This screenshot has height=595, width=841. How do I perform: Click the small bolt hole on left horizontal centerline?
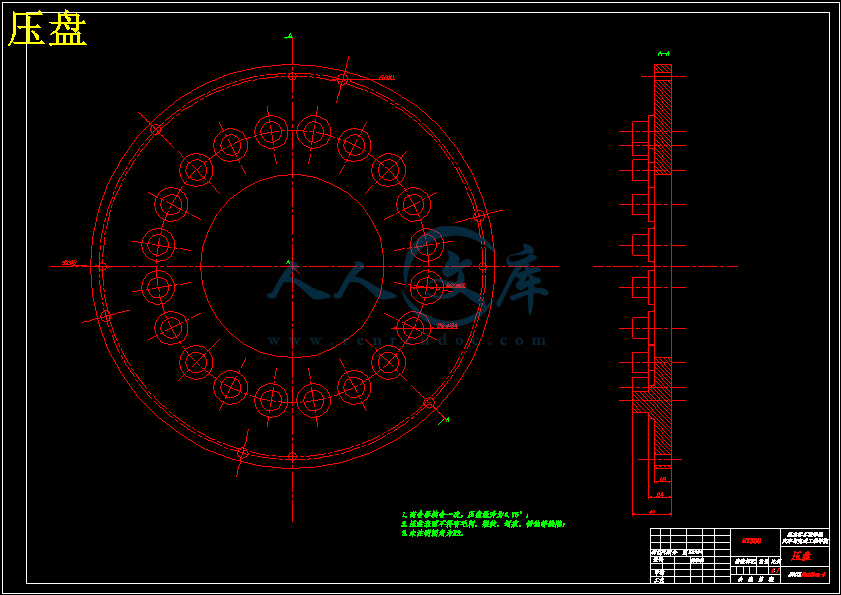pos(102,266)
